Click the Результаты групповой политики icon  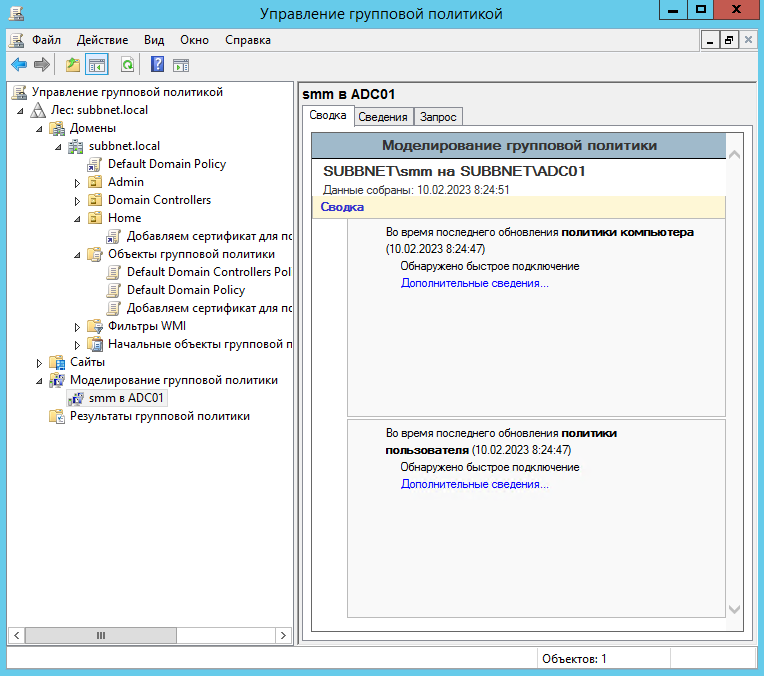point(57,416)
